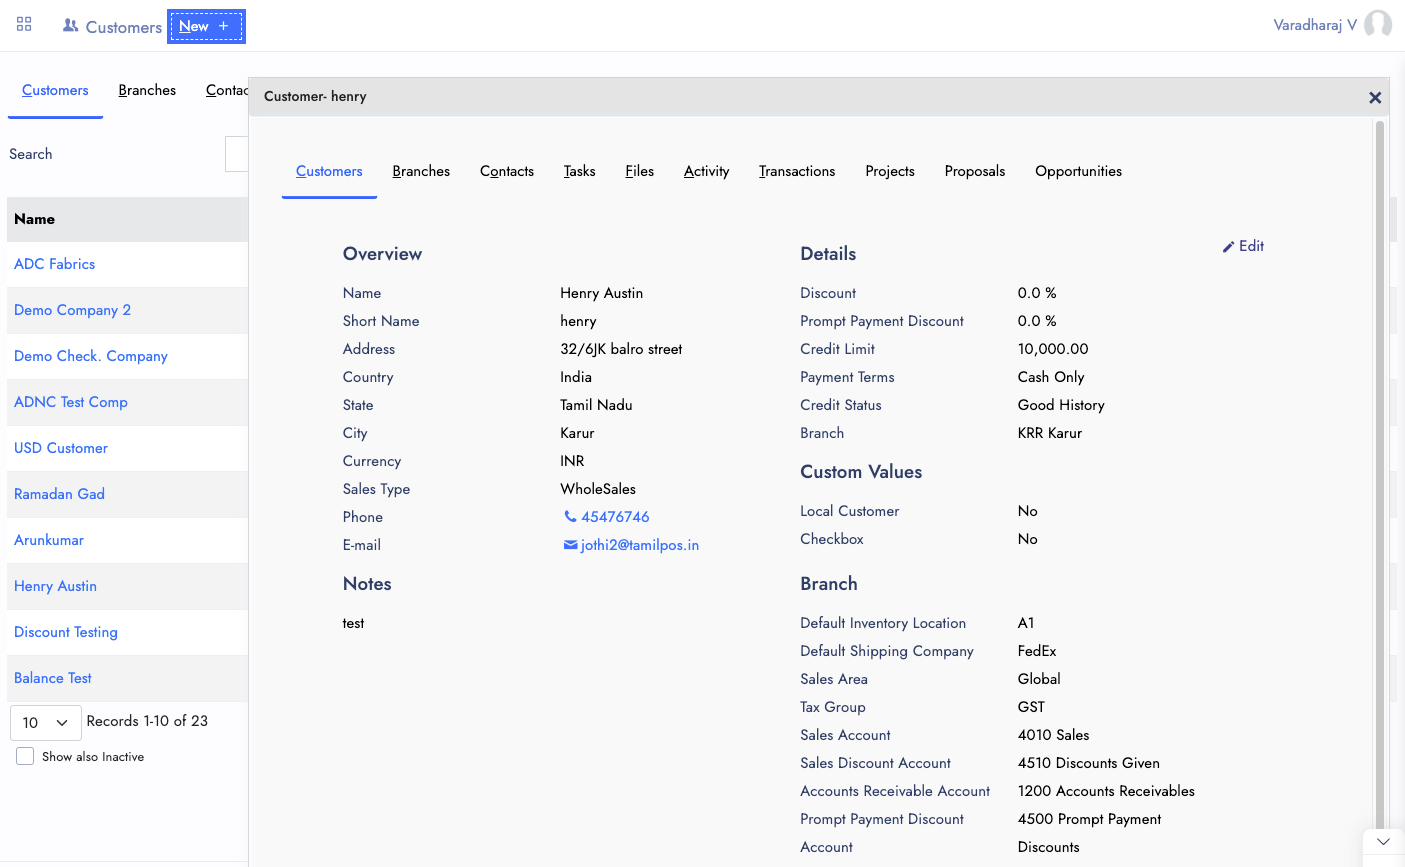Click the Credit Limit value 10,000.00
Image resolution: width=1405 pixels, height=867 pixels.
point(1053,349)
